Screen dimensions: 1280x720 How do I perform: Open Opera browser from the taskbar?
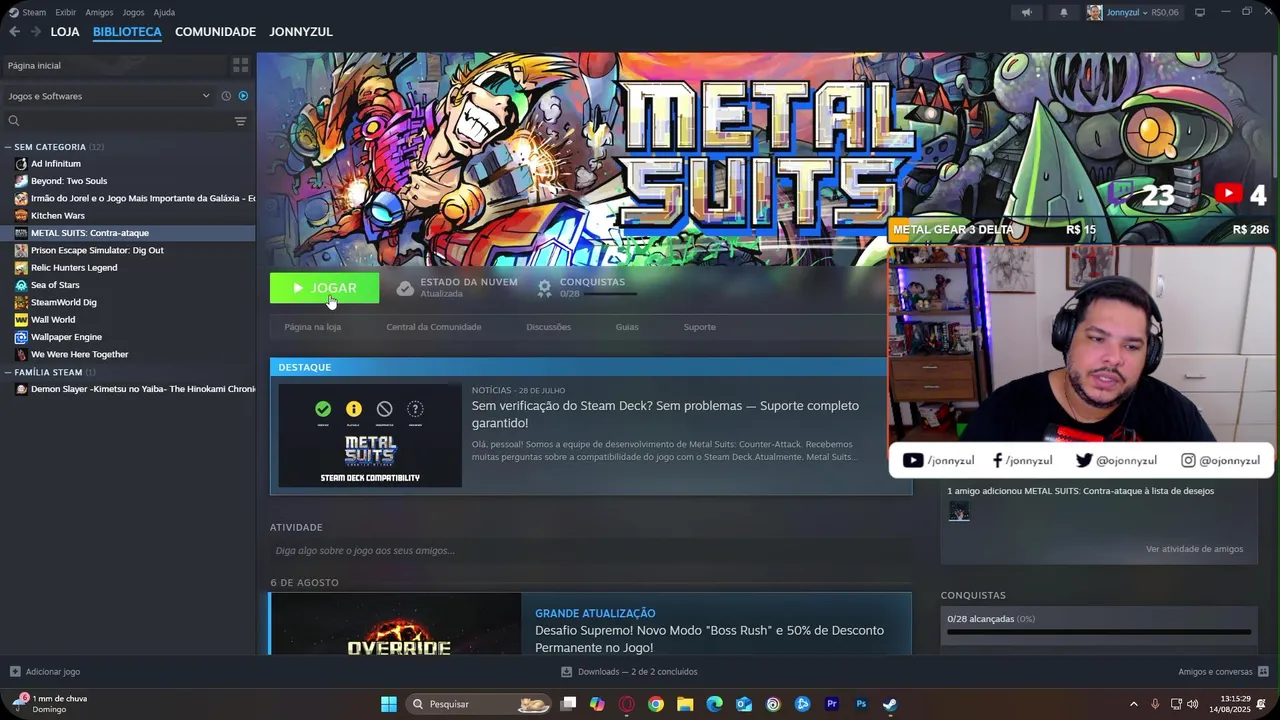[x=627, y=704]
